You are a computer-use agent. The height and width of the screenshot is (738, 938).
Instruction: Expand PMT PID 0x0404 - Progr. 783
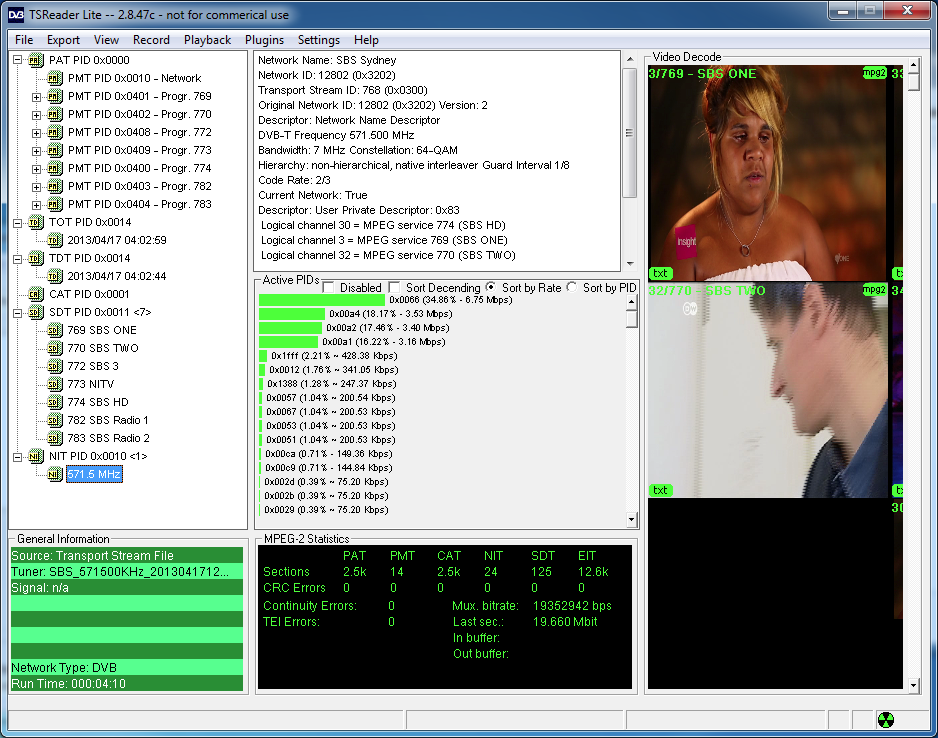pos(36,204)
